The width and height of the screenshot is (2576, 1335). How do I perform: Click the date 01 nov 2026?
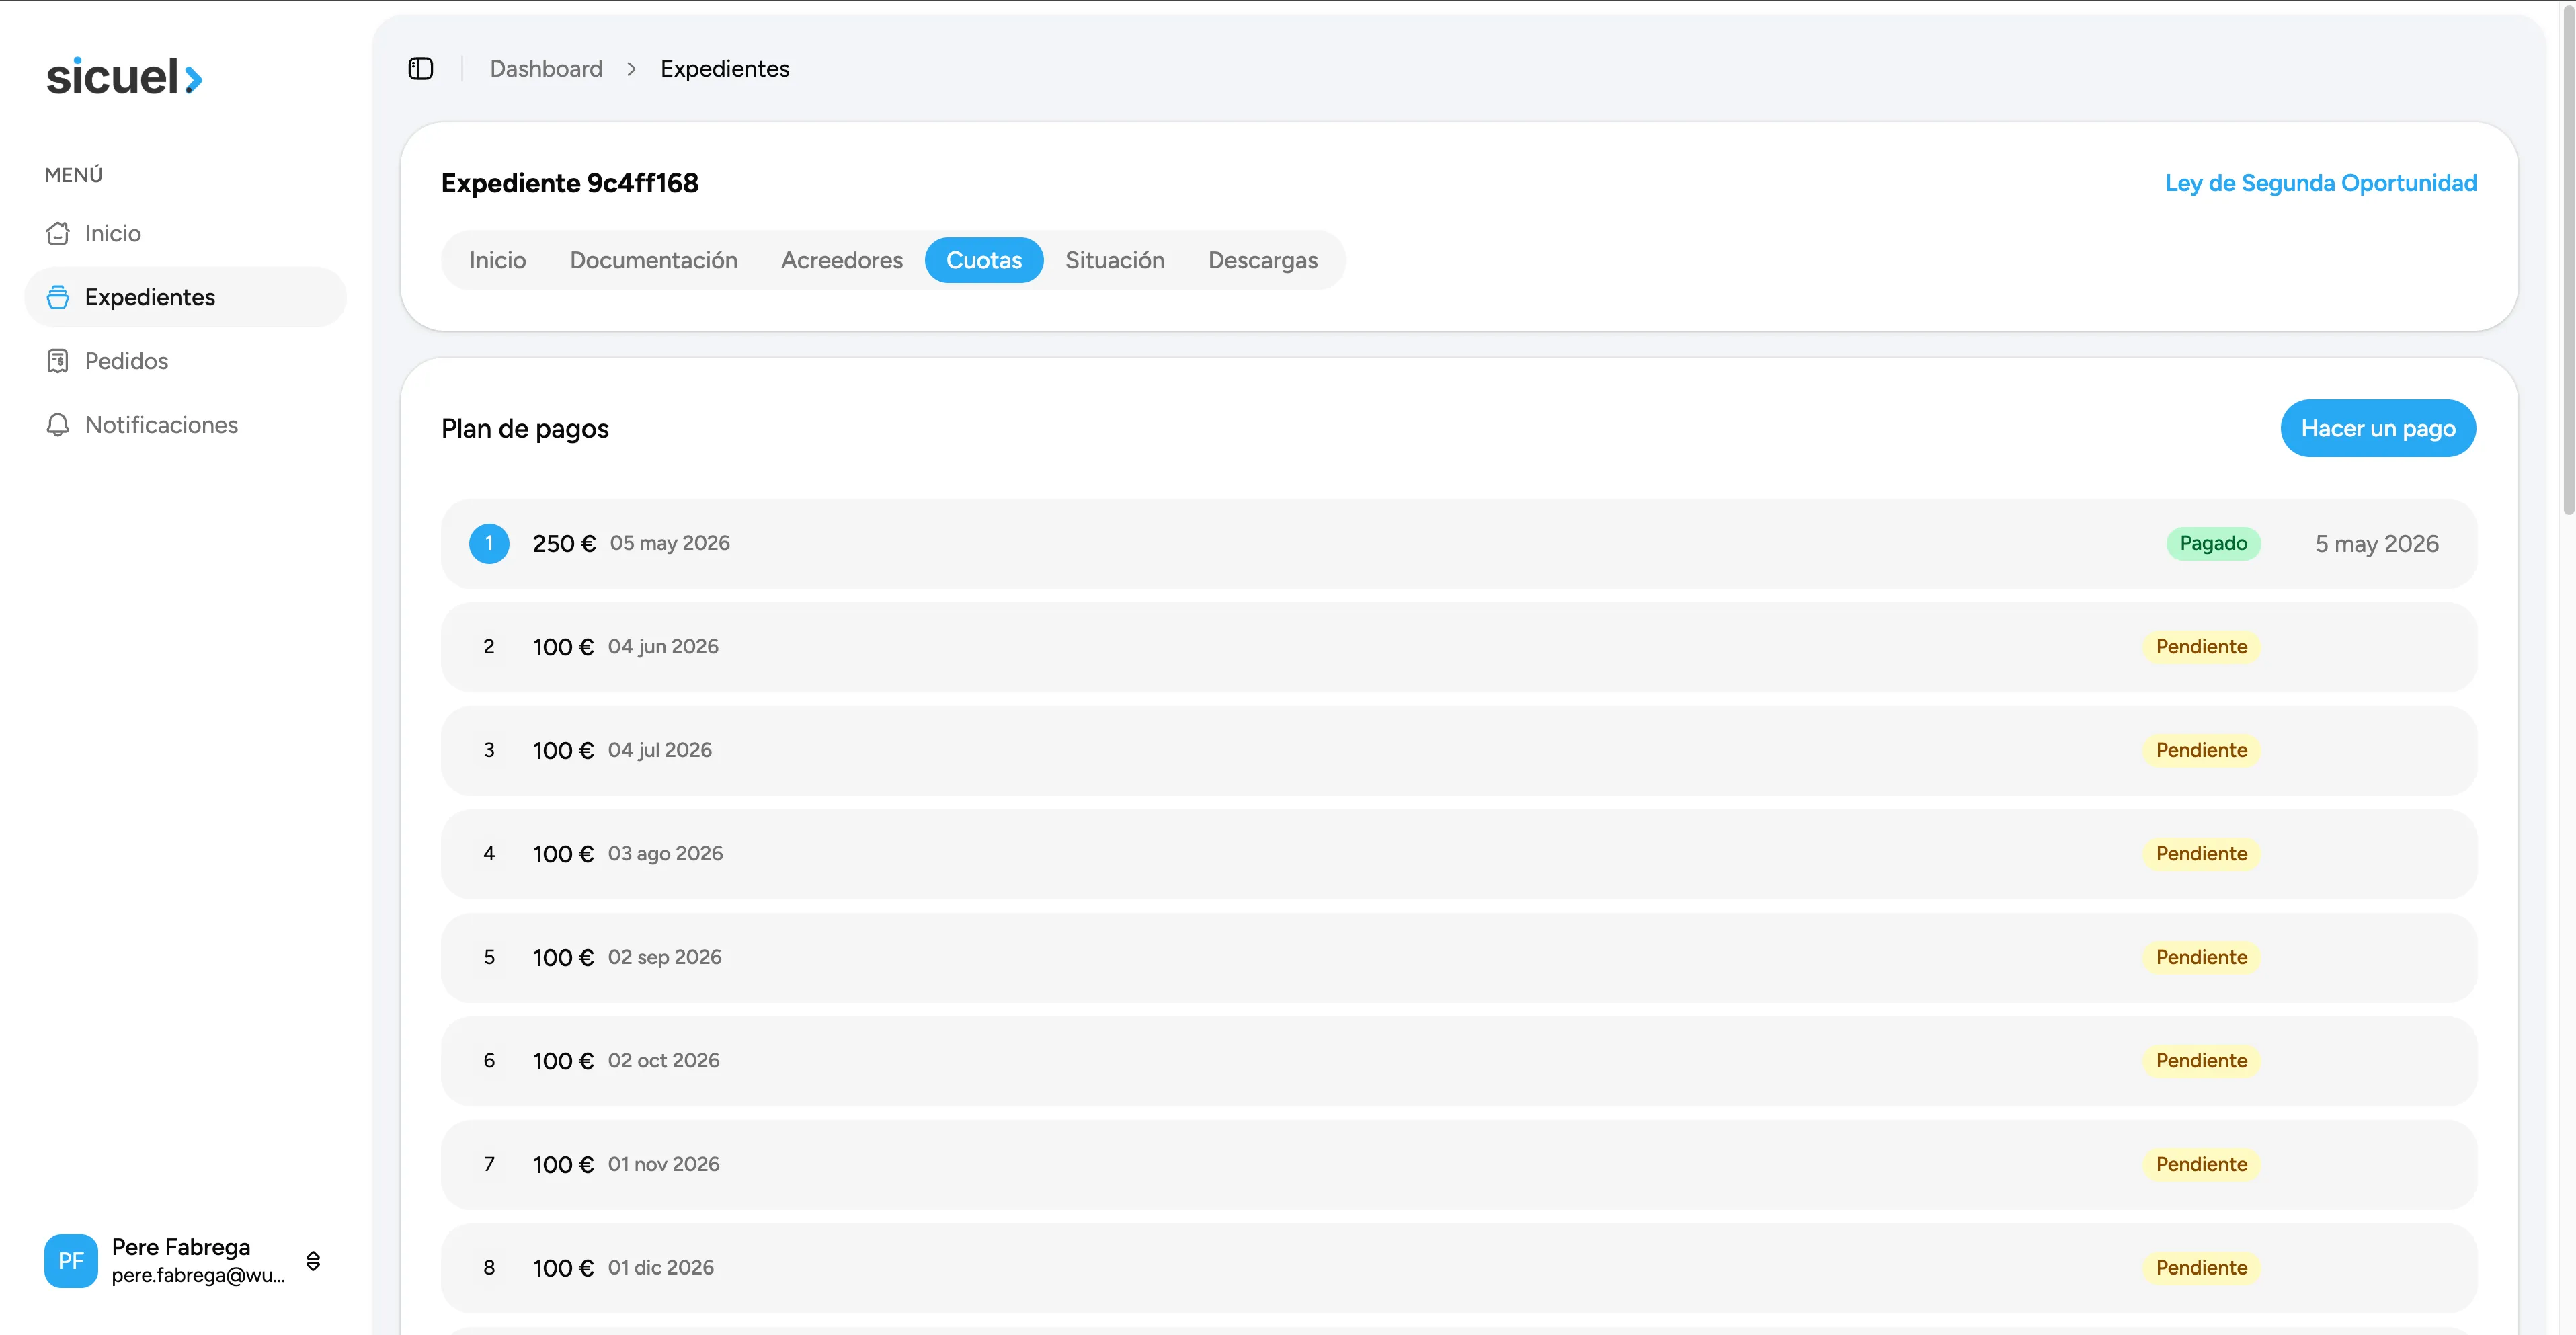click(x=663, y=1164)
